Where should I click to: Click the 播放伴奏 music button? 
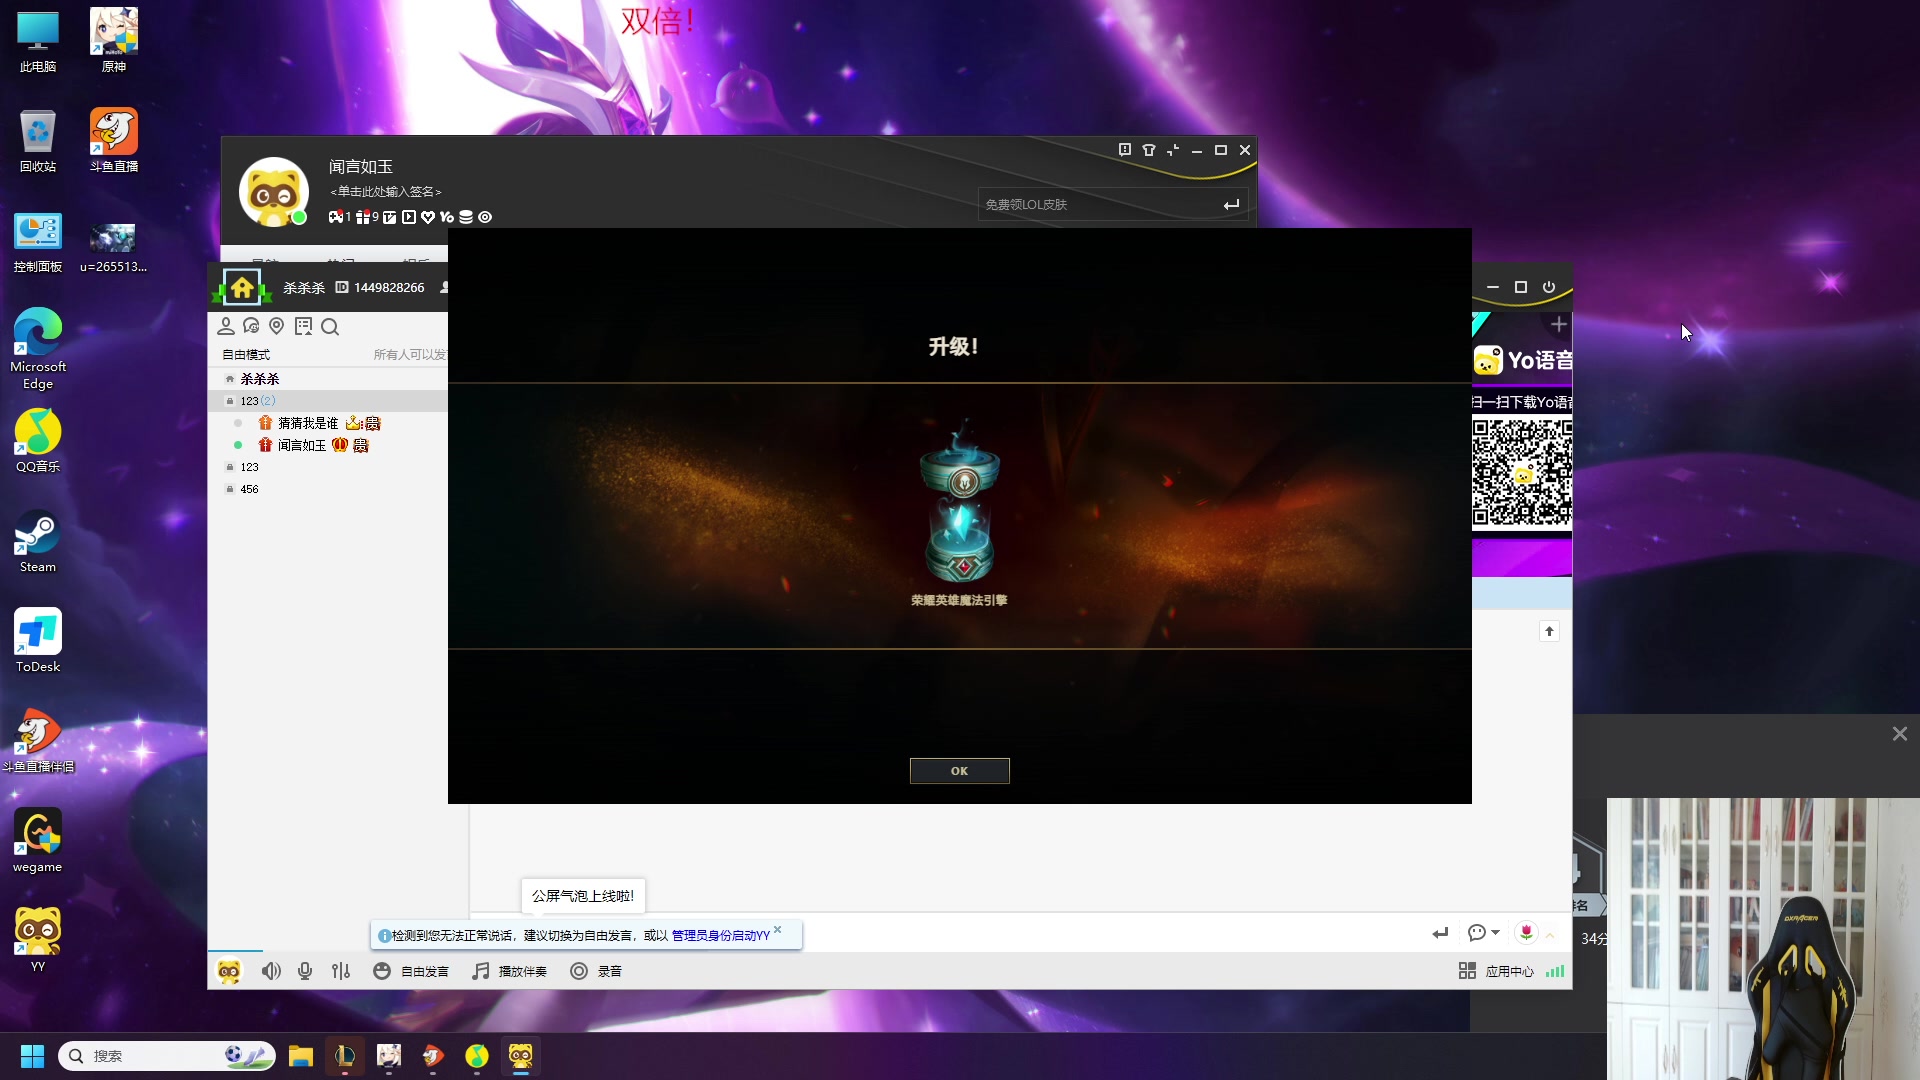click(x=510, y=971)
